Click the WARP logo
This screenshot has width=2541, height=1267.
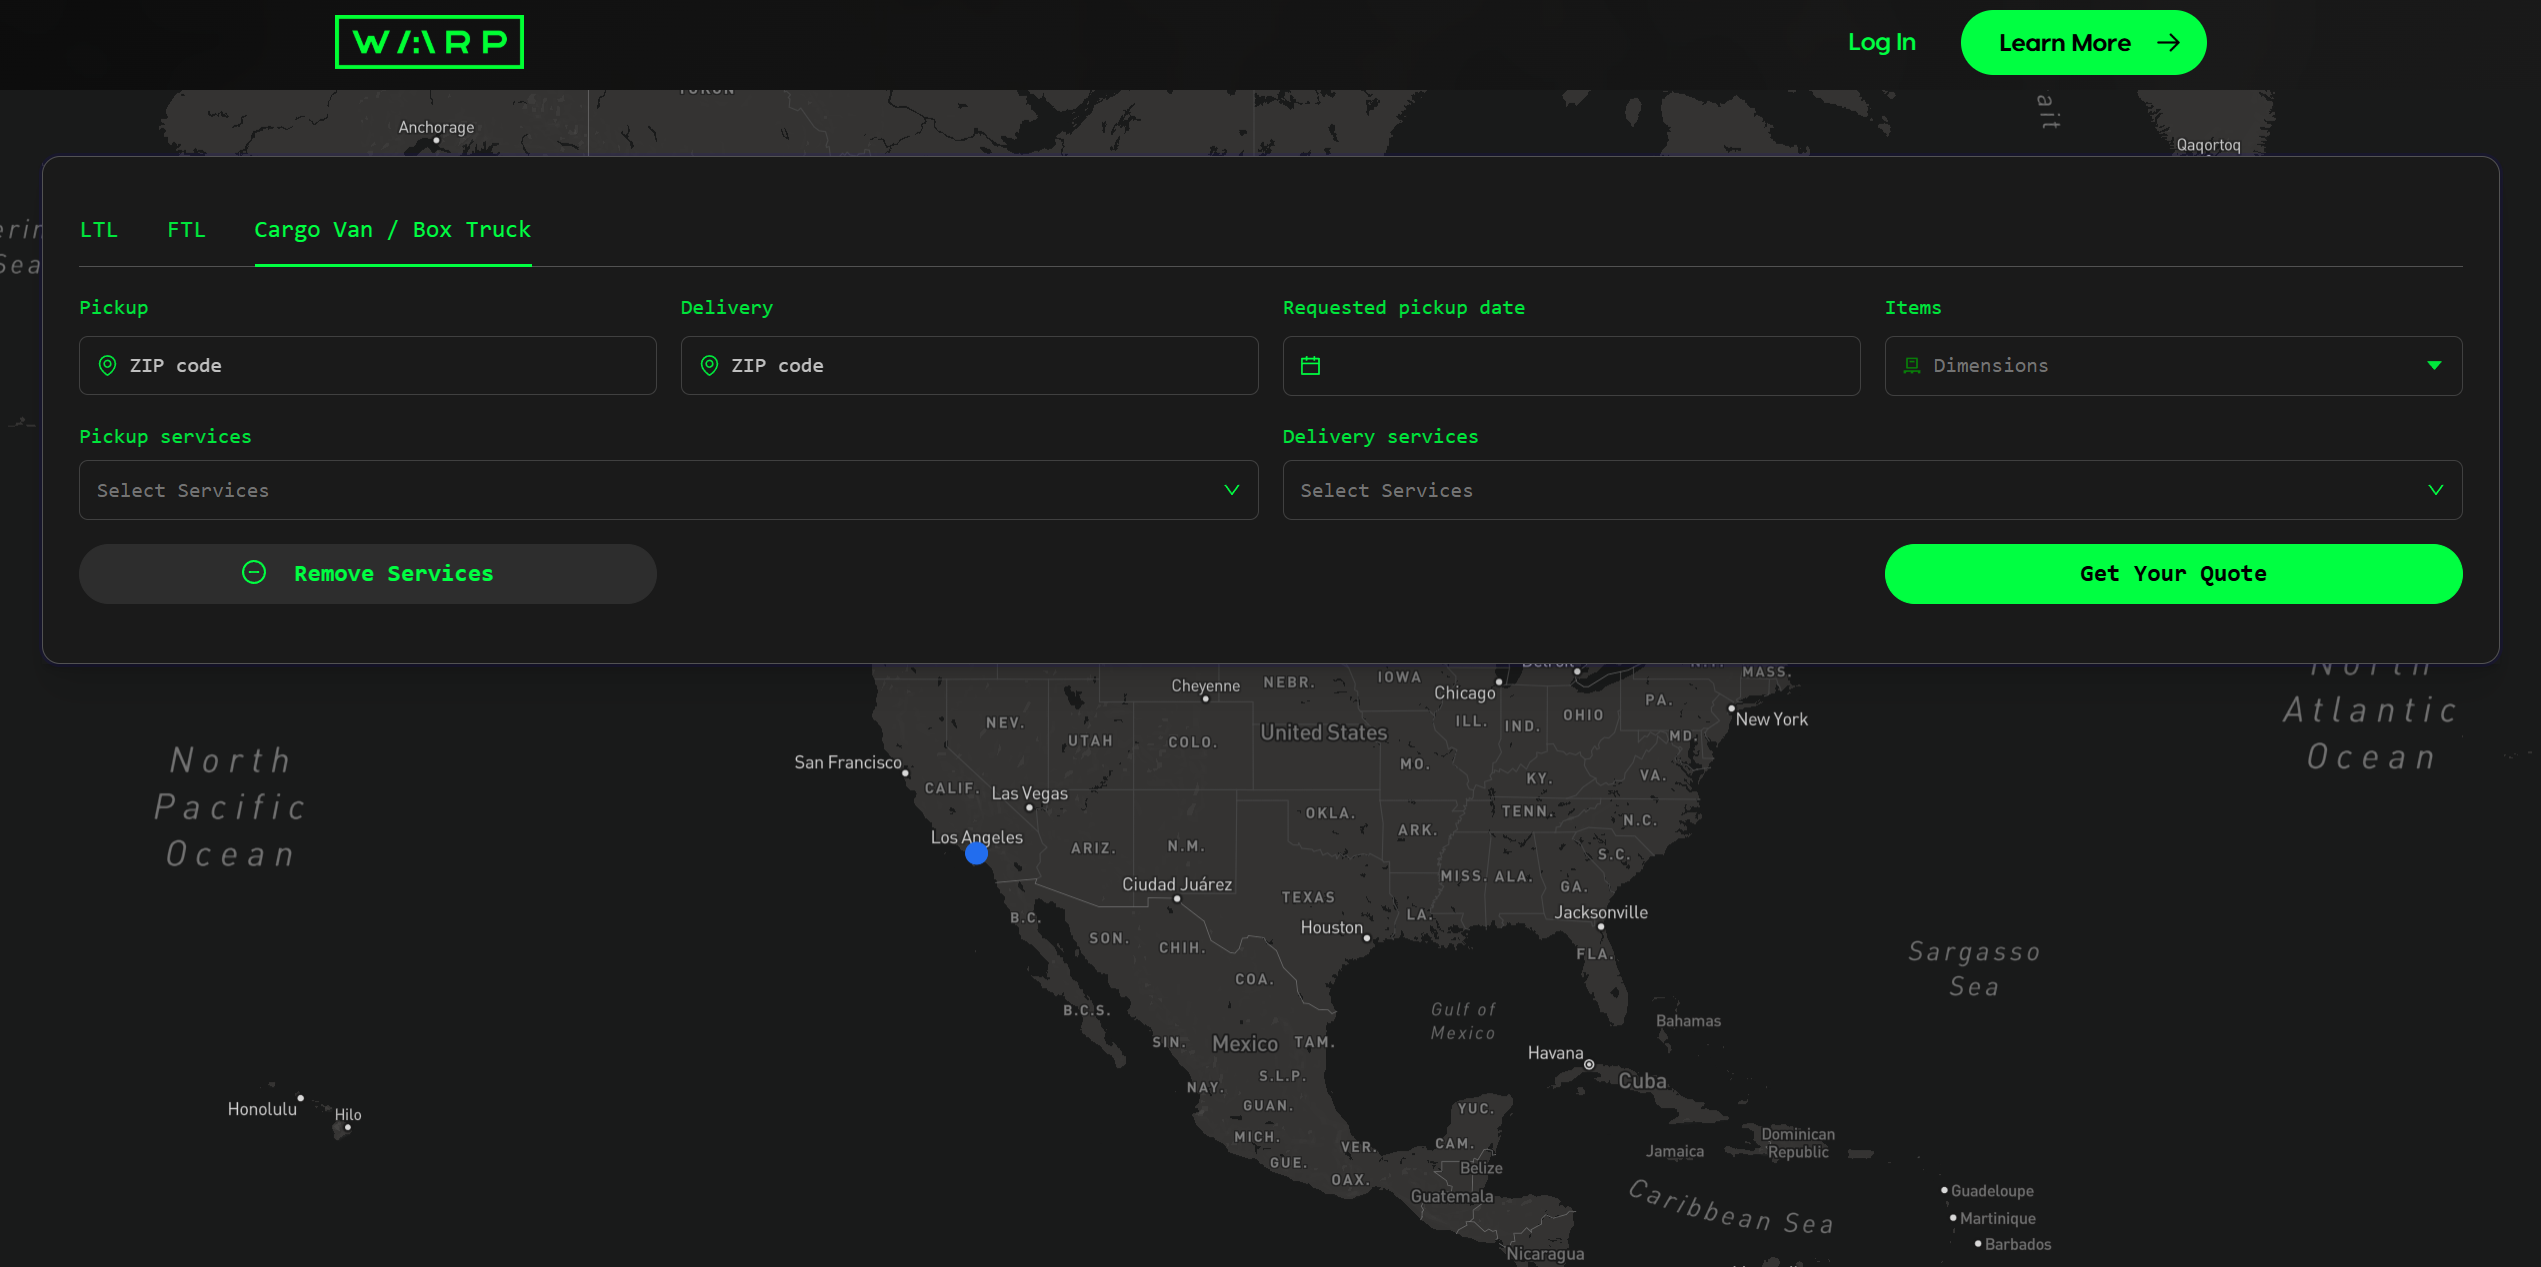coord(429,42)
